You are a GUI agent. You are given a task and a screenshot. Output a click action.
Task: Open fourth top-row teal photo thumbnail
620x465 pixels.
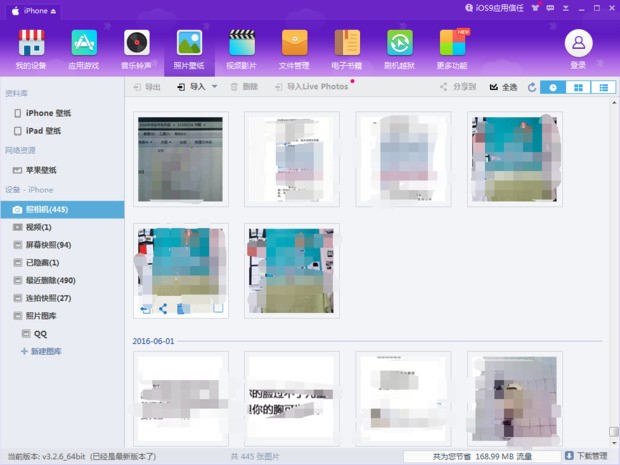tap(515, 159)
